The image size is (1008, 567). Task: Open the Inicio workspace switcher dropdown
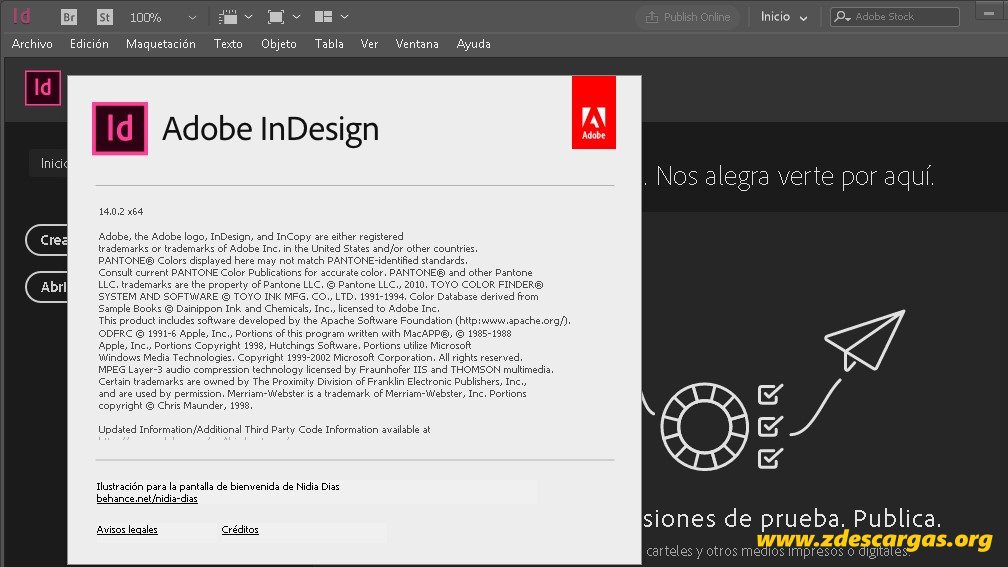(784, 17)
